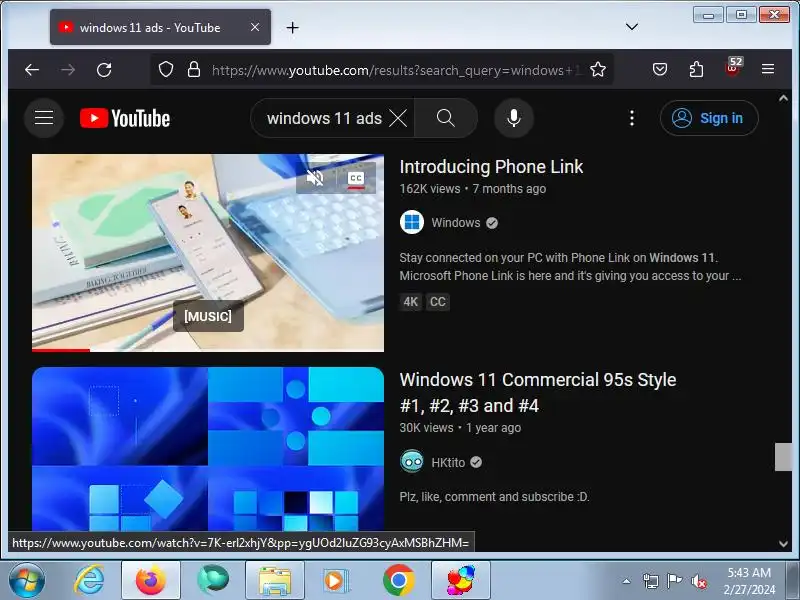Image resolution: width=800 pixels, height=600 pixels.
Task: Open a new tab with the plus button
Action: 292,28
